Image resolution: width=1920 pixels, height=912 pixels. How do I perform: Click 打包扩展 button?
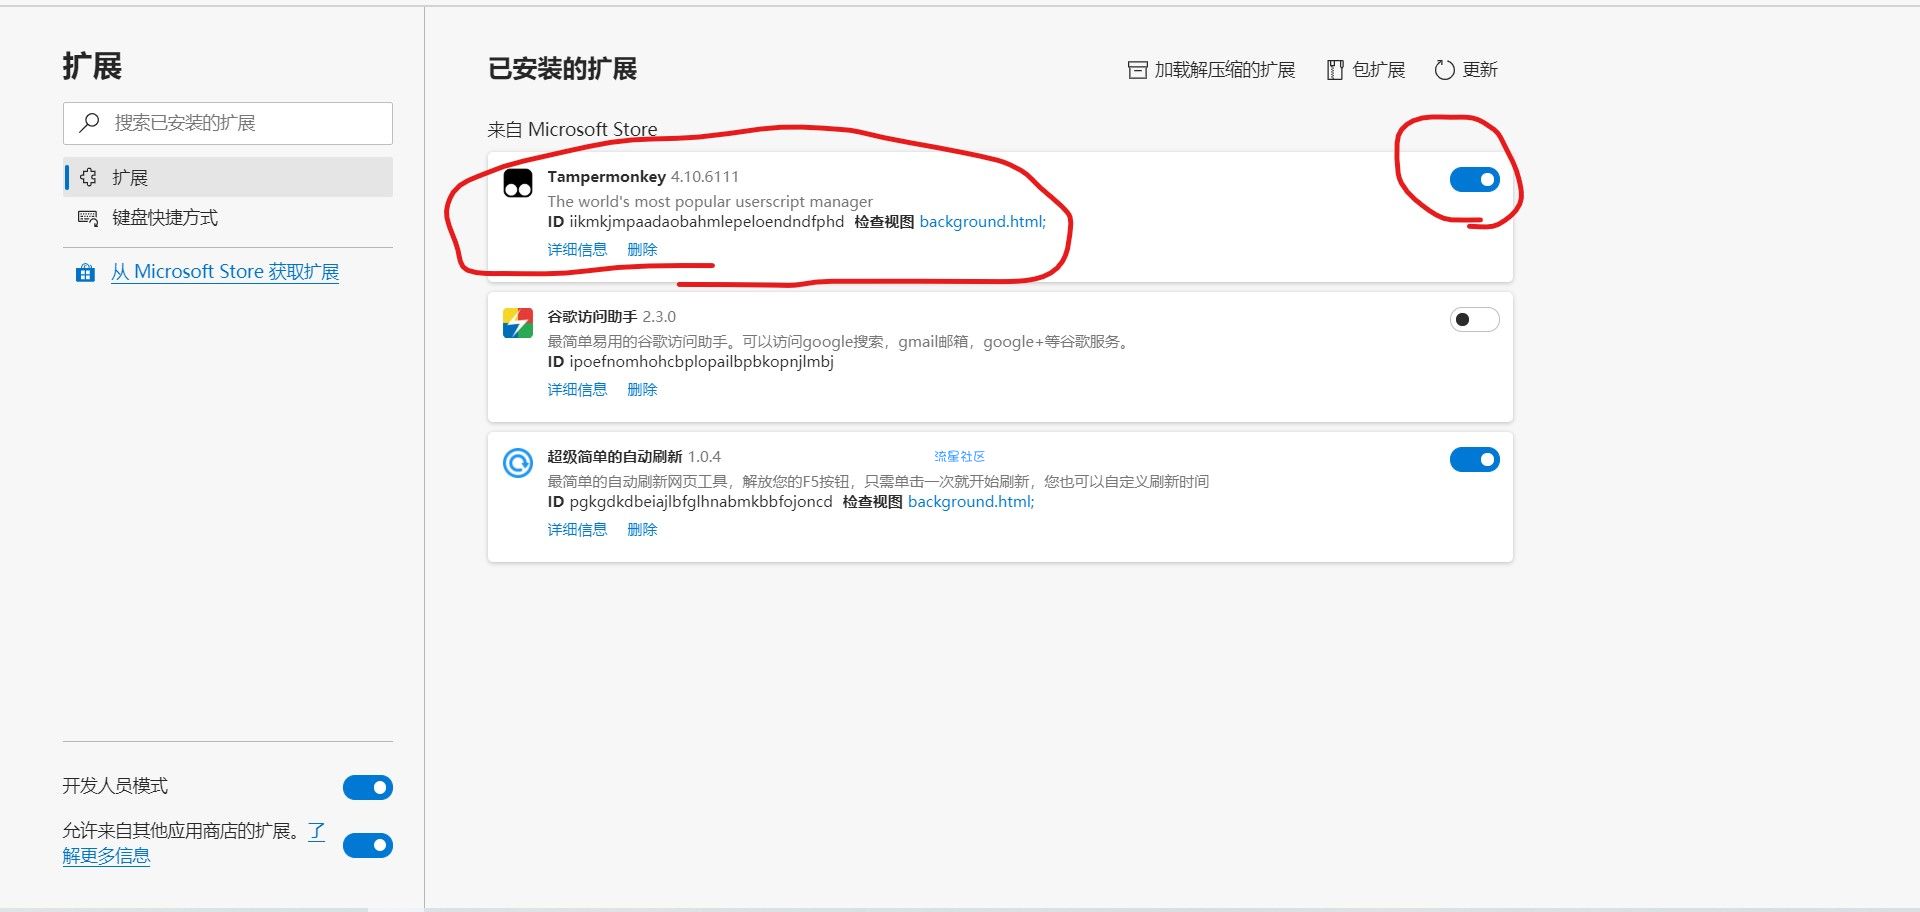point(1366,70)
